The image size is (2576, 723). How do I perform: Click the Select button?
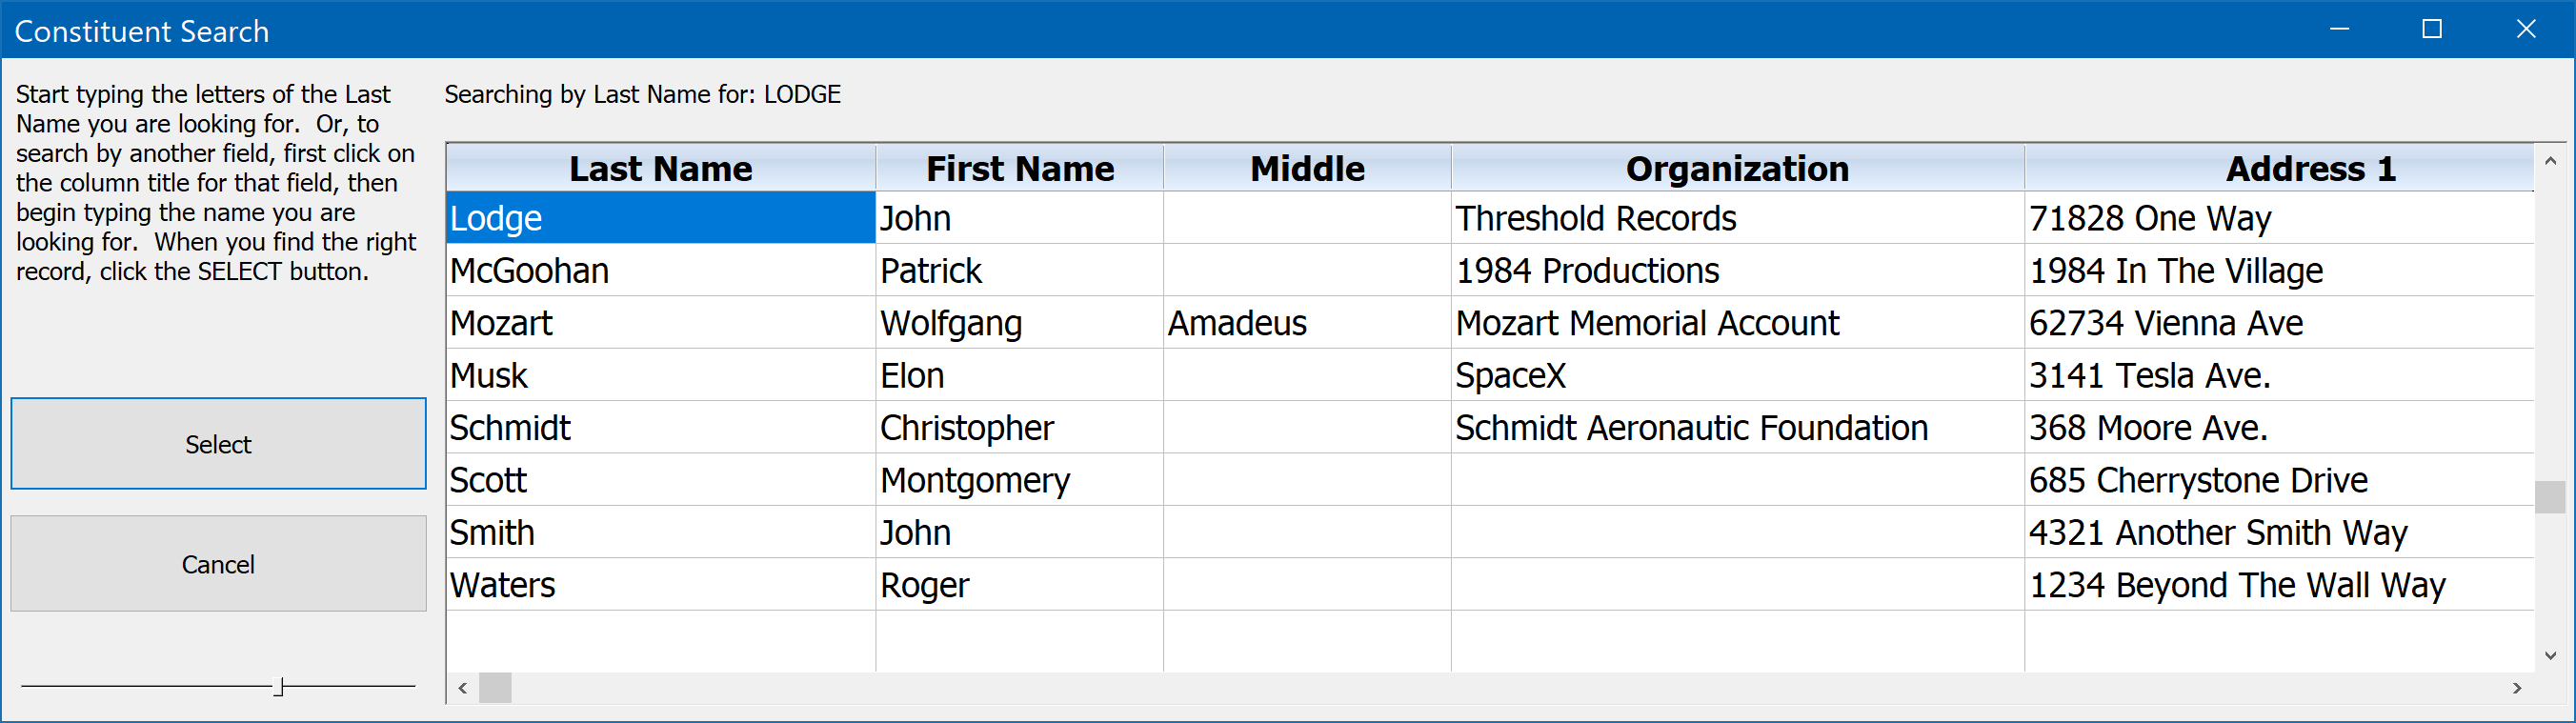218,443
